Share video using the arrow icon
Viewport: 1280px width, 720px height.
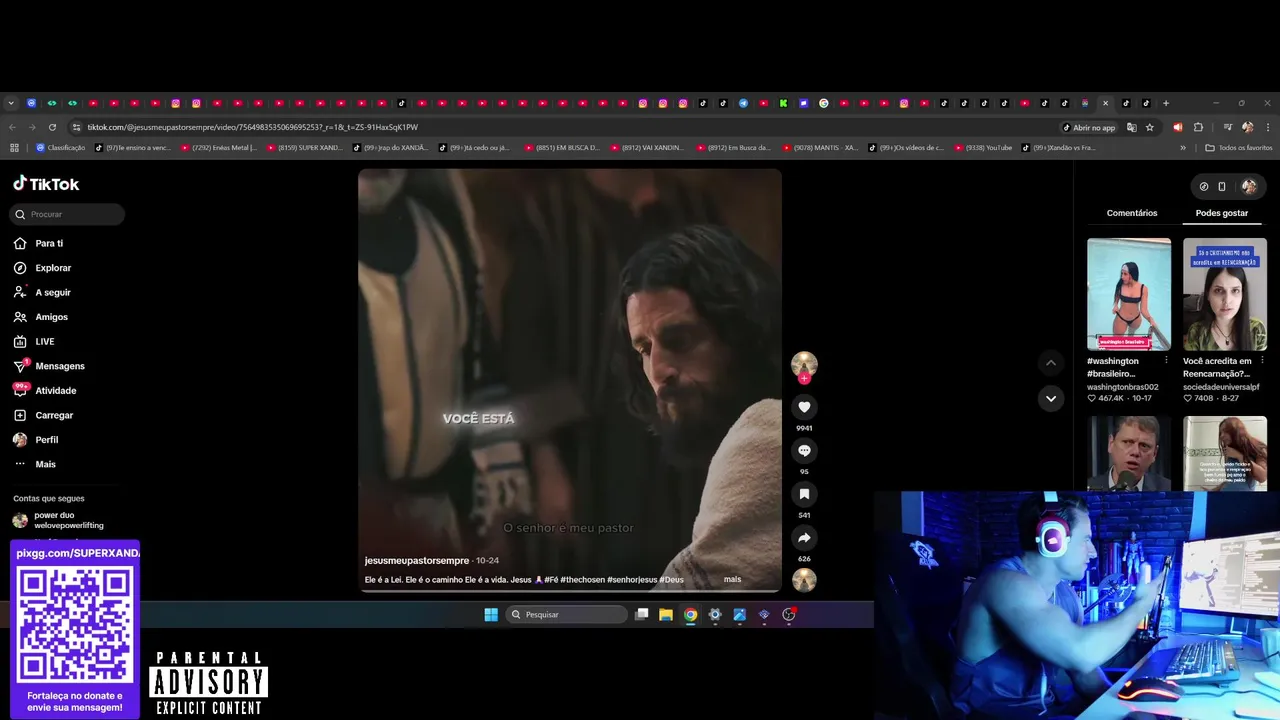coord(804,538)
